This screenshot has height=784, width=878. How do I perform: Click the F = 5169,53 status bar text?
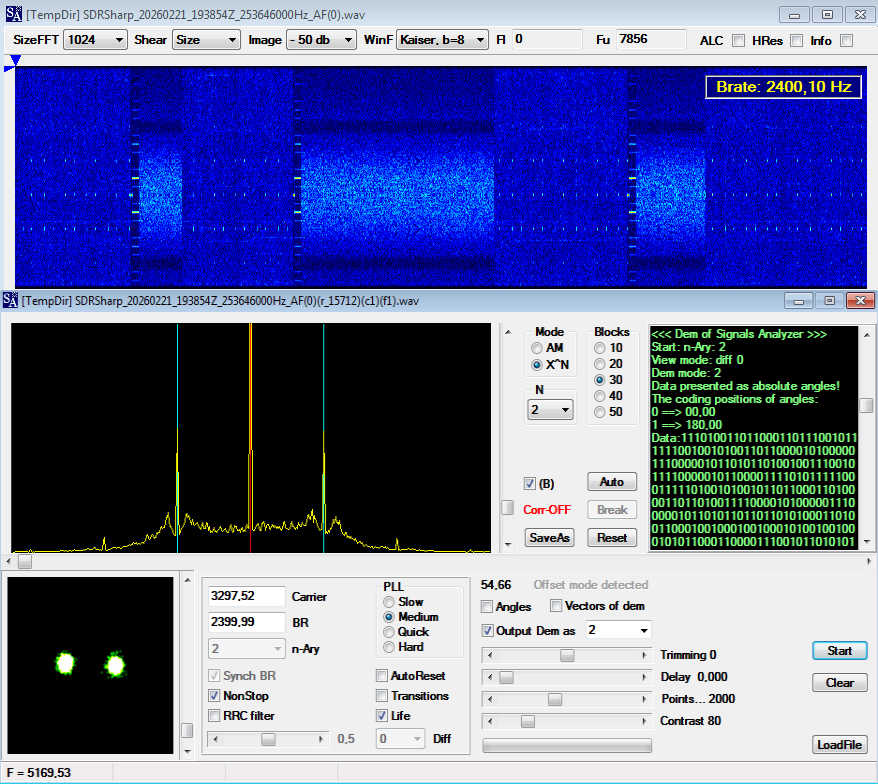point(39,773)
